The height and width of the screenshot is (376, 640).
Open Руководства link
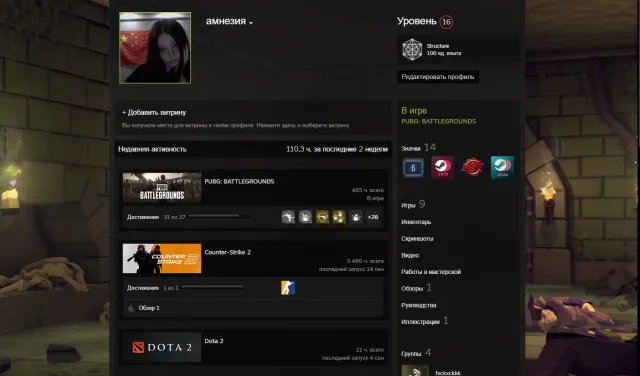[x=418, y=305]
